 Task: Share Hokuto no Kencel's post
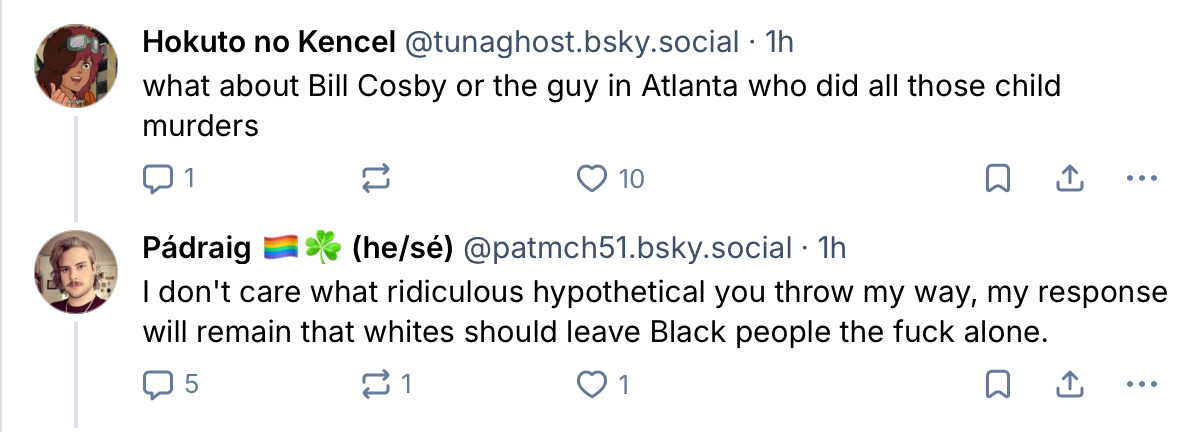pyautogui.click(x=1070, y=179)
